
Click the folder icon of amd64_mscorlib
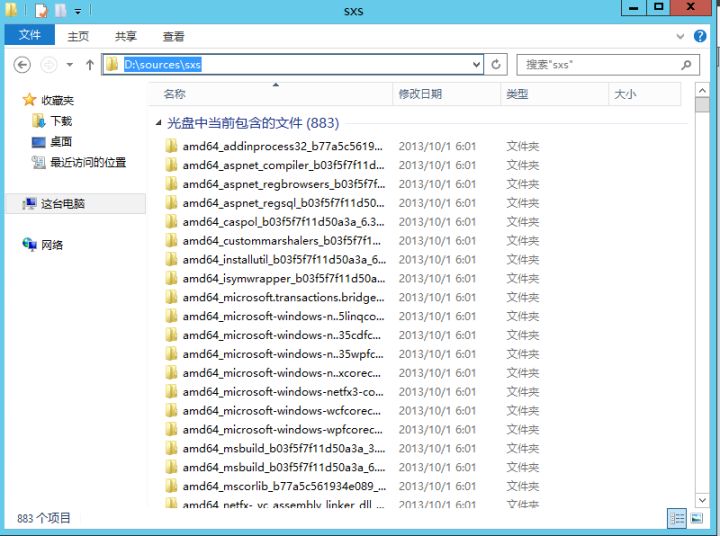tap(171, 485)
